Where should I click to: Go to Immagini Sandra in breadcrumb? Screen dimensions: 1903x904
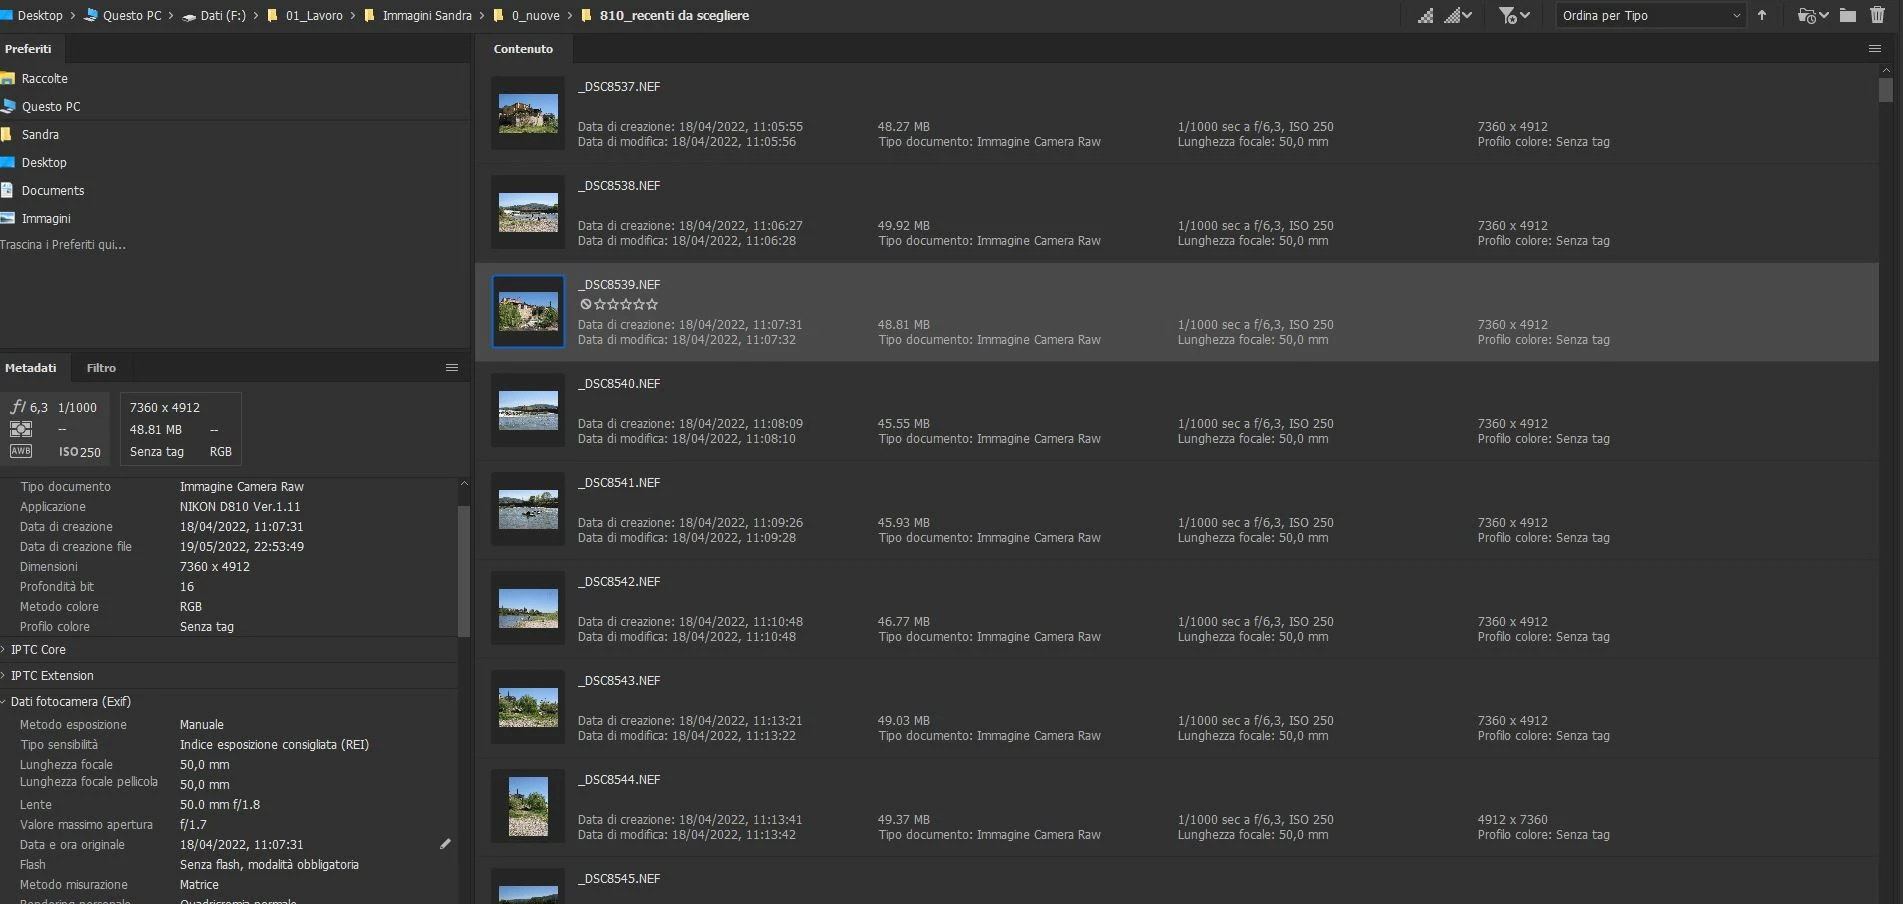426,15
